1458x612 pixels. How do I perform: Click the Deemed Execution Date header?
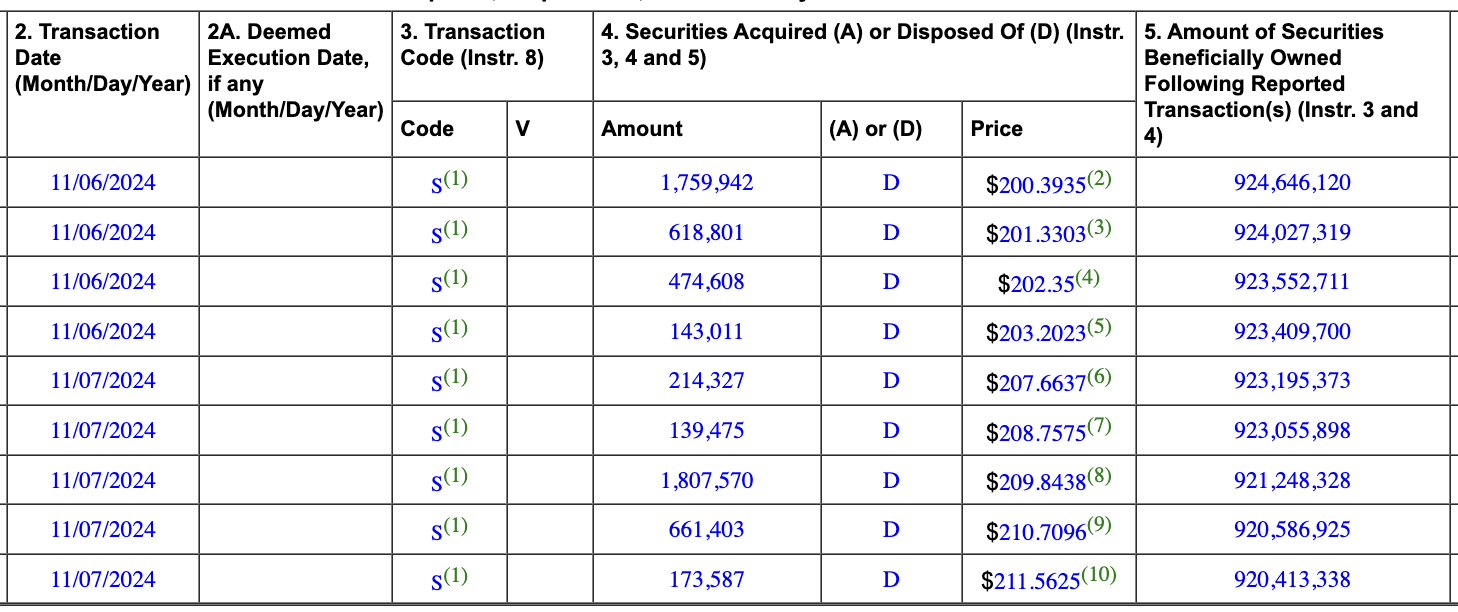pyautogui.click(x=295, y=71)
